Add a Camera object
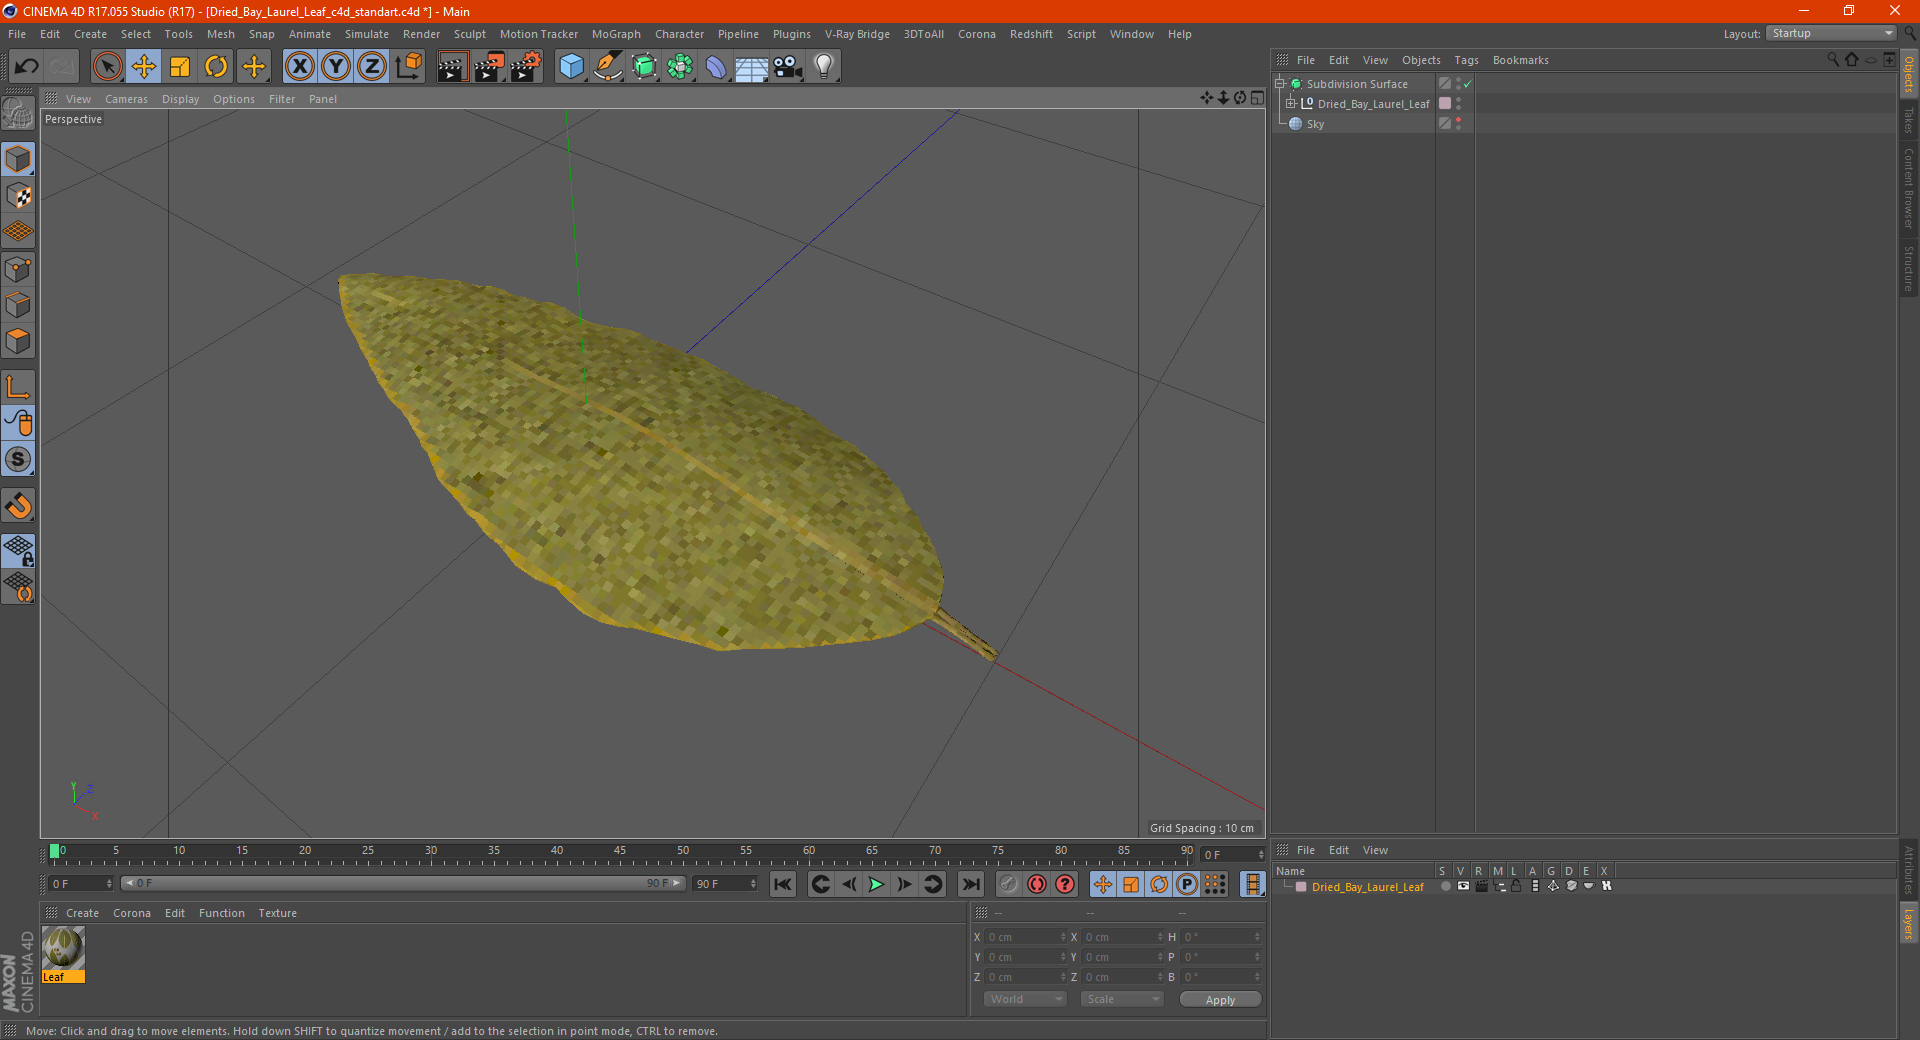 click(x=787, y=67)
